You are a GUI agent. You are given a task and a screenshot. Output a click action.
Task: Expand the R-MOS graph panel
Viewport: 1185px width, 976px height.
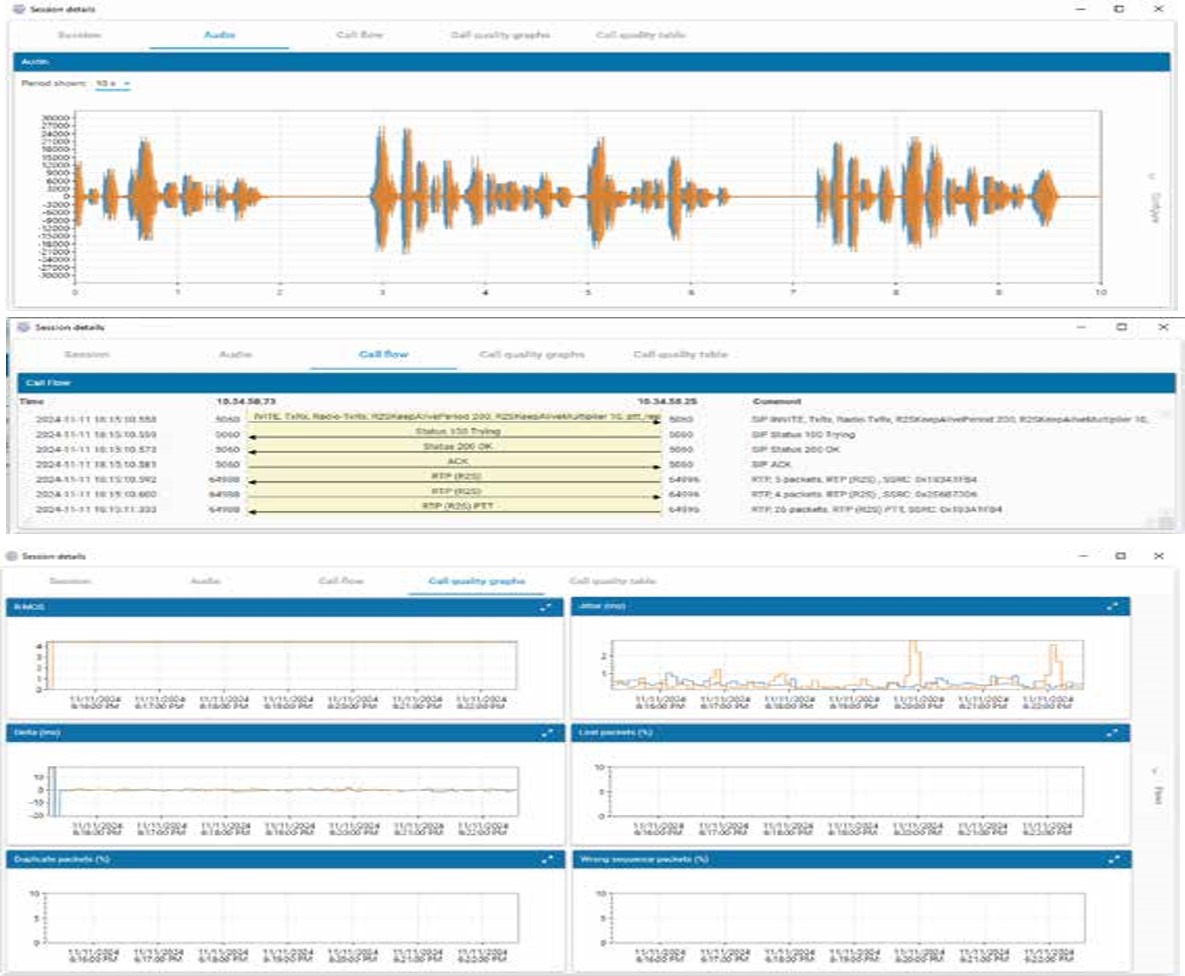(x=547, y=607)
